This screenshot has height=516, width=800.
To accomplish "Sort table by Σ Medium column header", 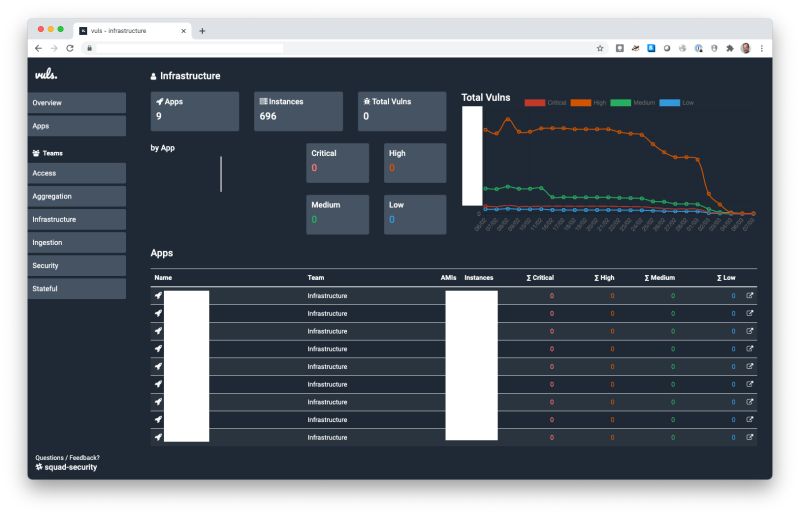I will 659,278.
